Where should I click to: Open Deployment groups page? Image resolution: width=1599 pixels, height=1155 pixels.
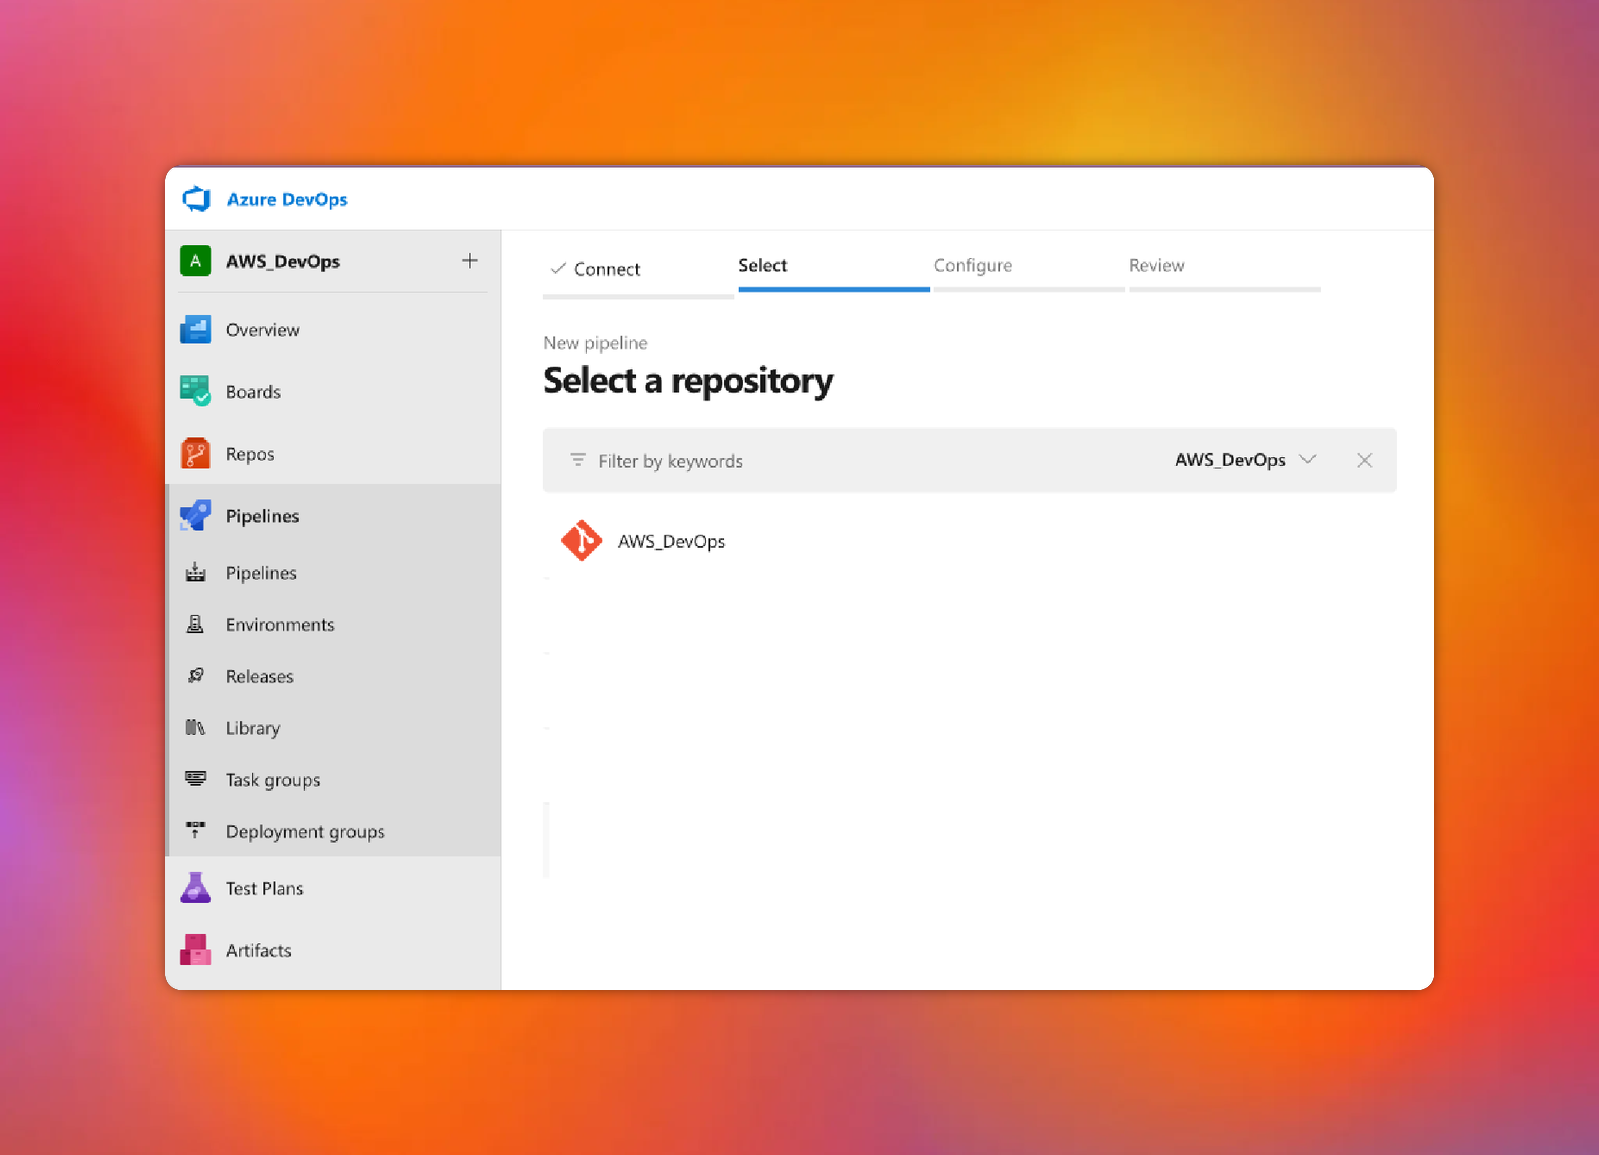305,832
